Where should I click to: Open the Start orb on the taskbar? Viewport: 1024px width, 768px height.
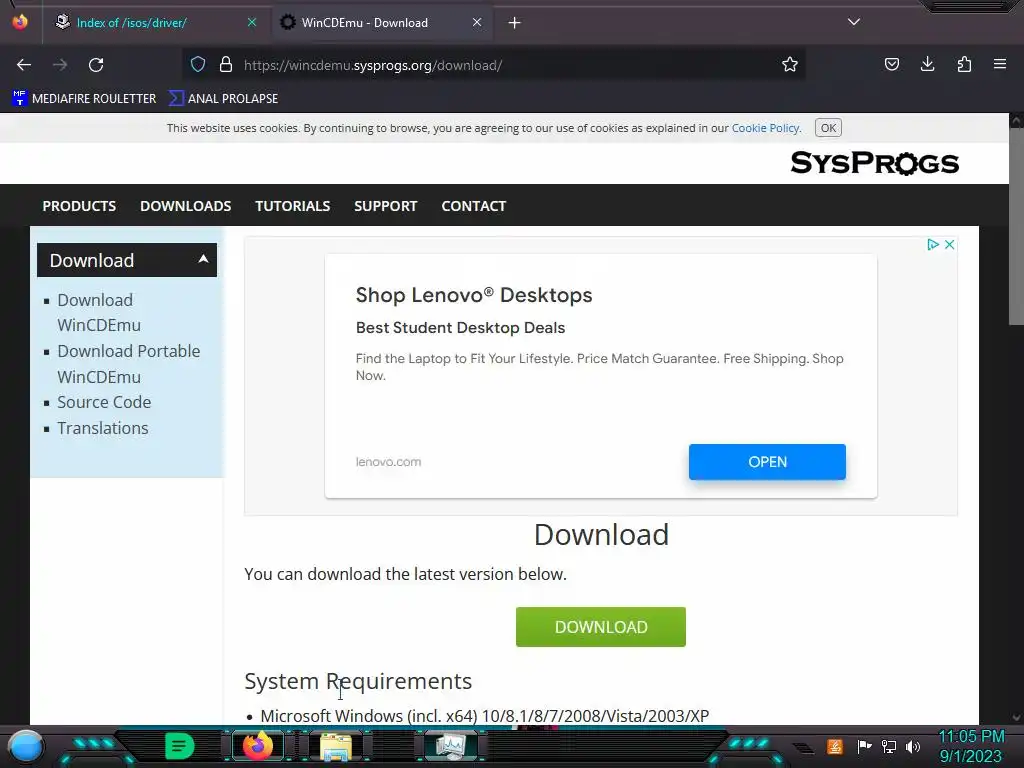click(x=25, y=746)
